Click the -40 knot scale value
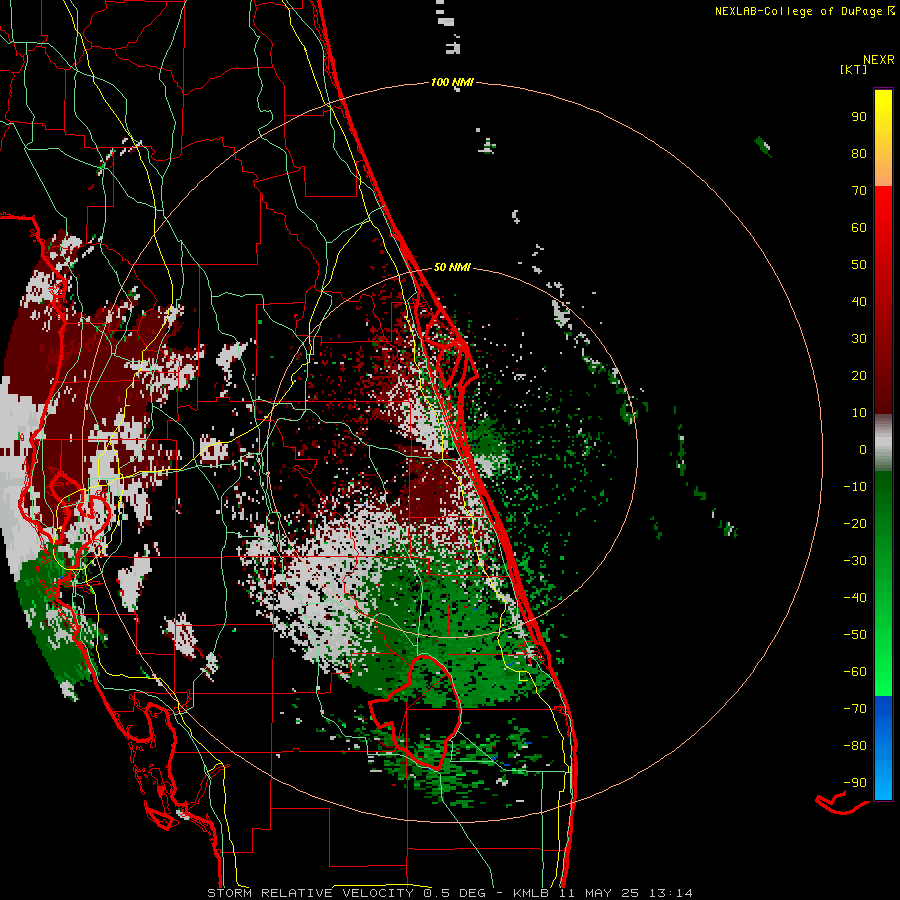 tap(855, 598)
